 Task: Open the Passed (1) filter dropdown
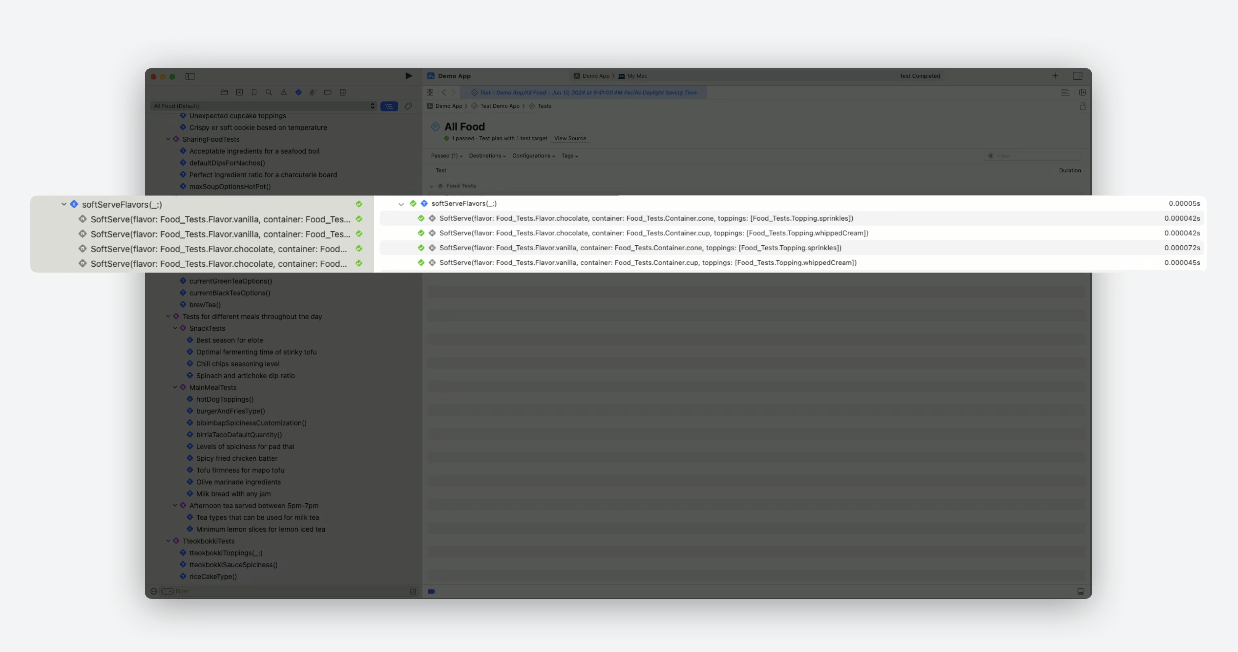(x=445, y=156)
